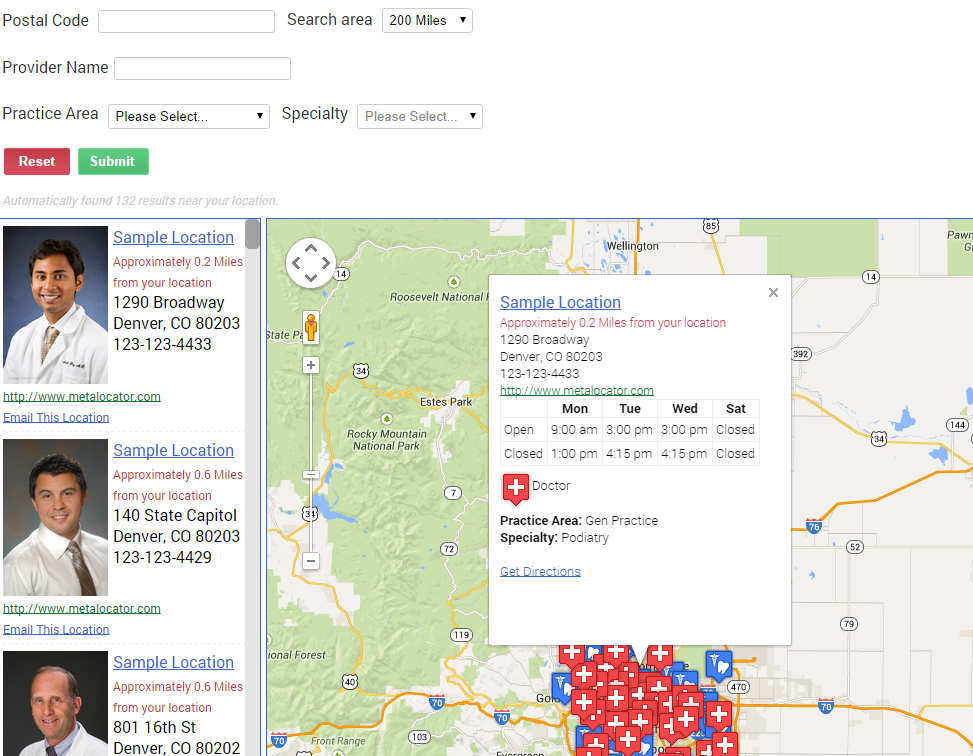Click the '140 State Capitol' address text
Image resolution: width=973 pixels, height=756 pixels.
[x=175, y=515]
